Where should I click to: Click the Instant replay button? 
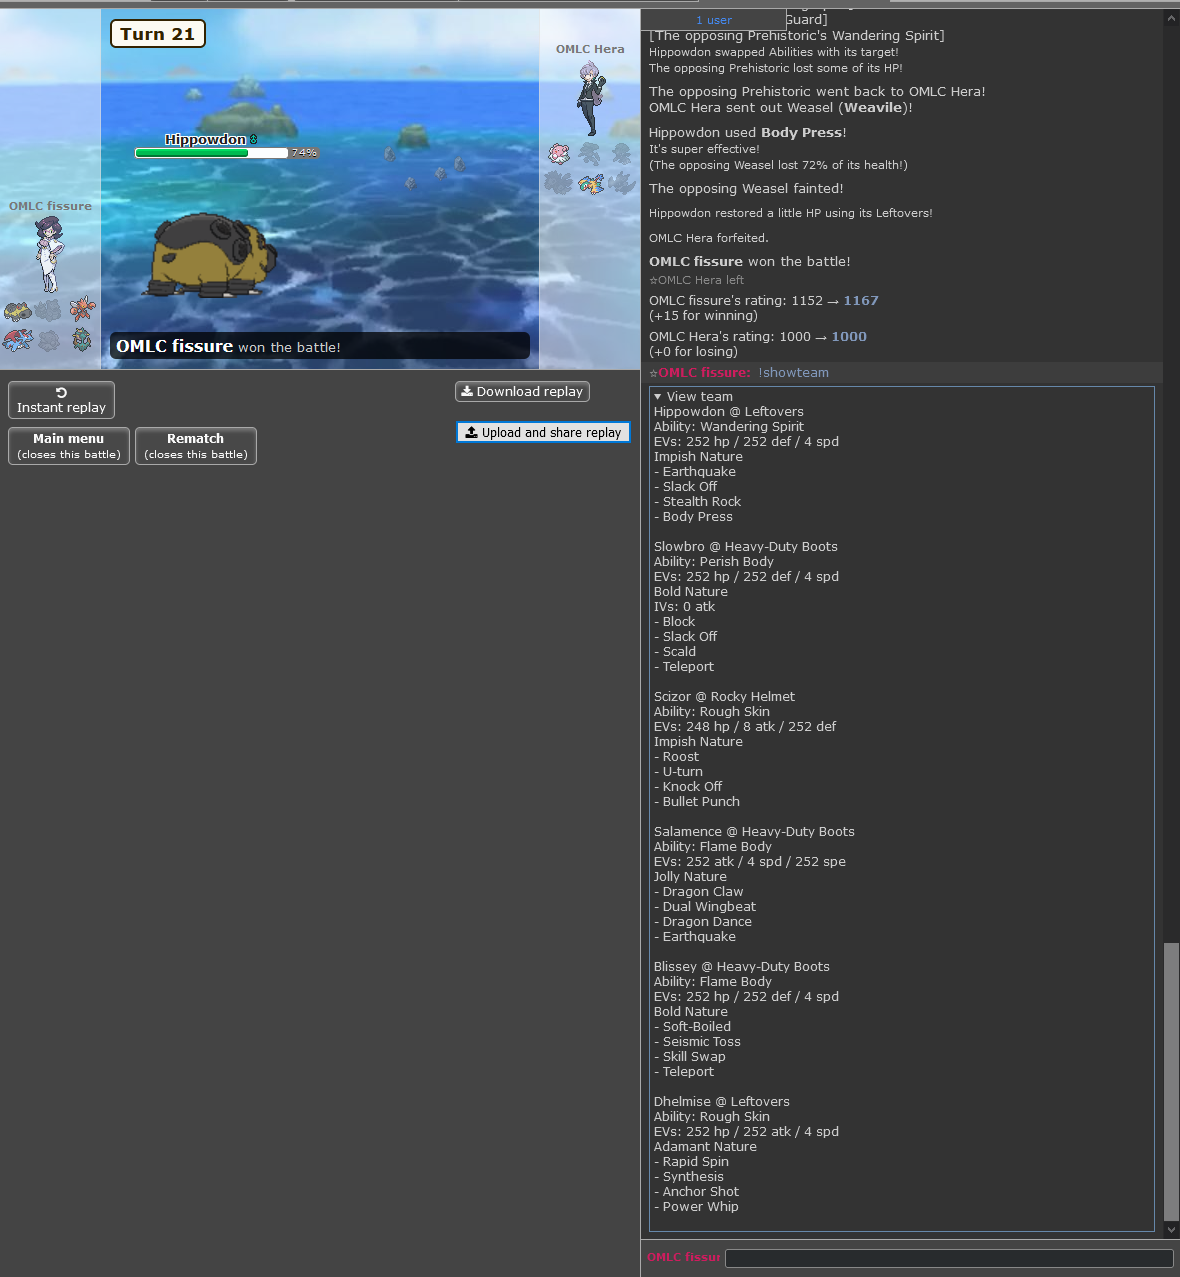[x=61, y=400]
